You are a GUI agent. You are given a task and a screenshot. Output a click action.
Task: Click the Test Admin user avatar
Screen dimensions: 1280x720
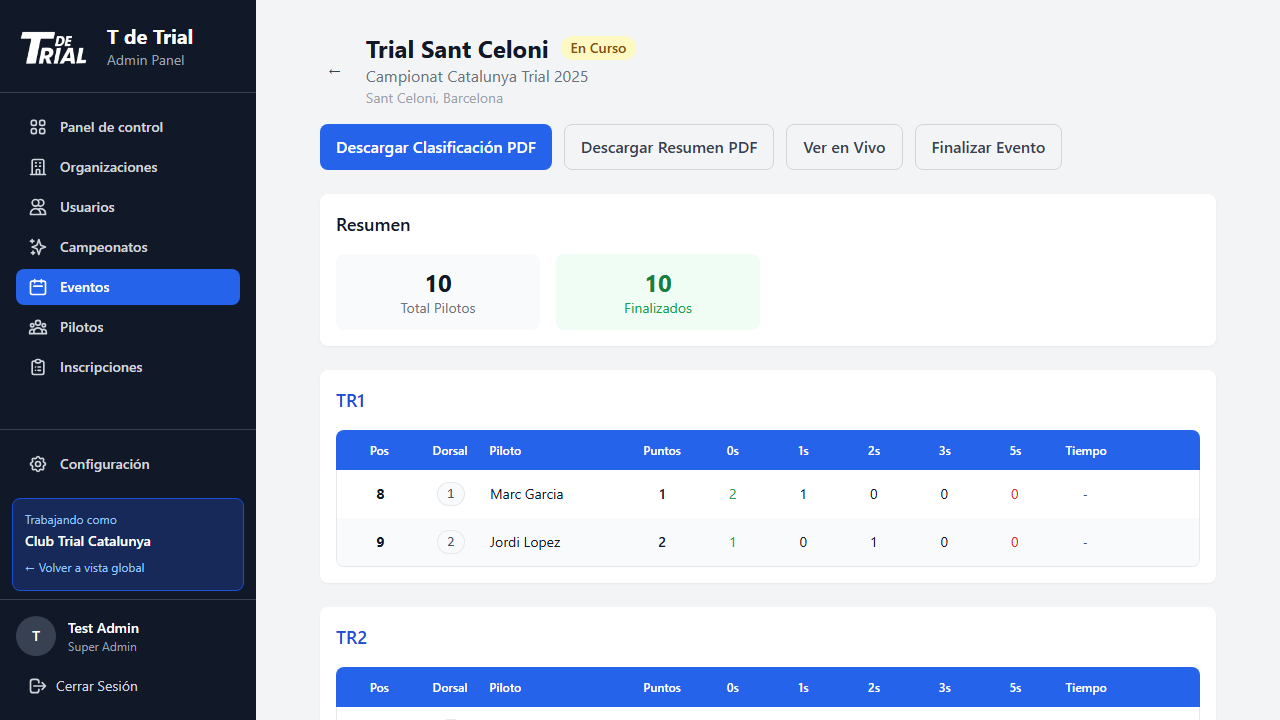click(36, 636)
